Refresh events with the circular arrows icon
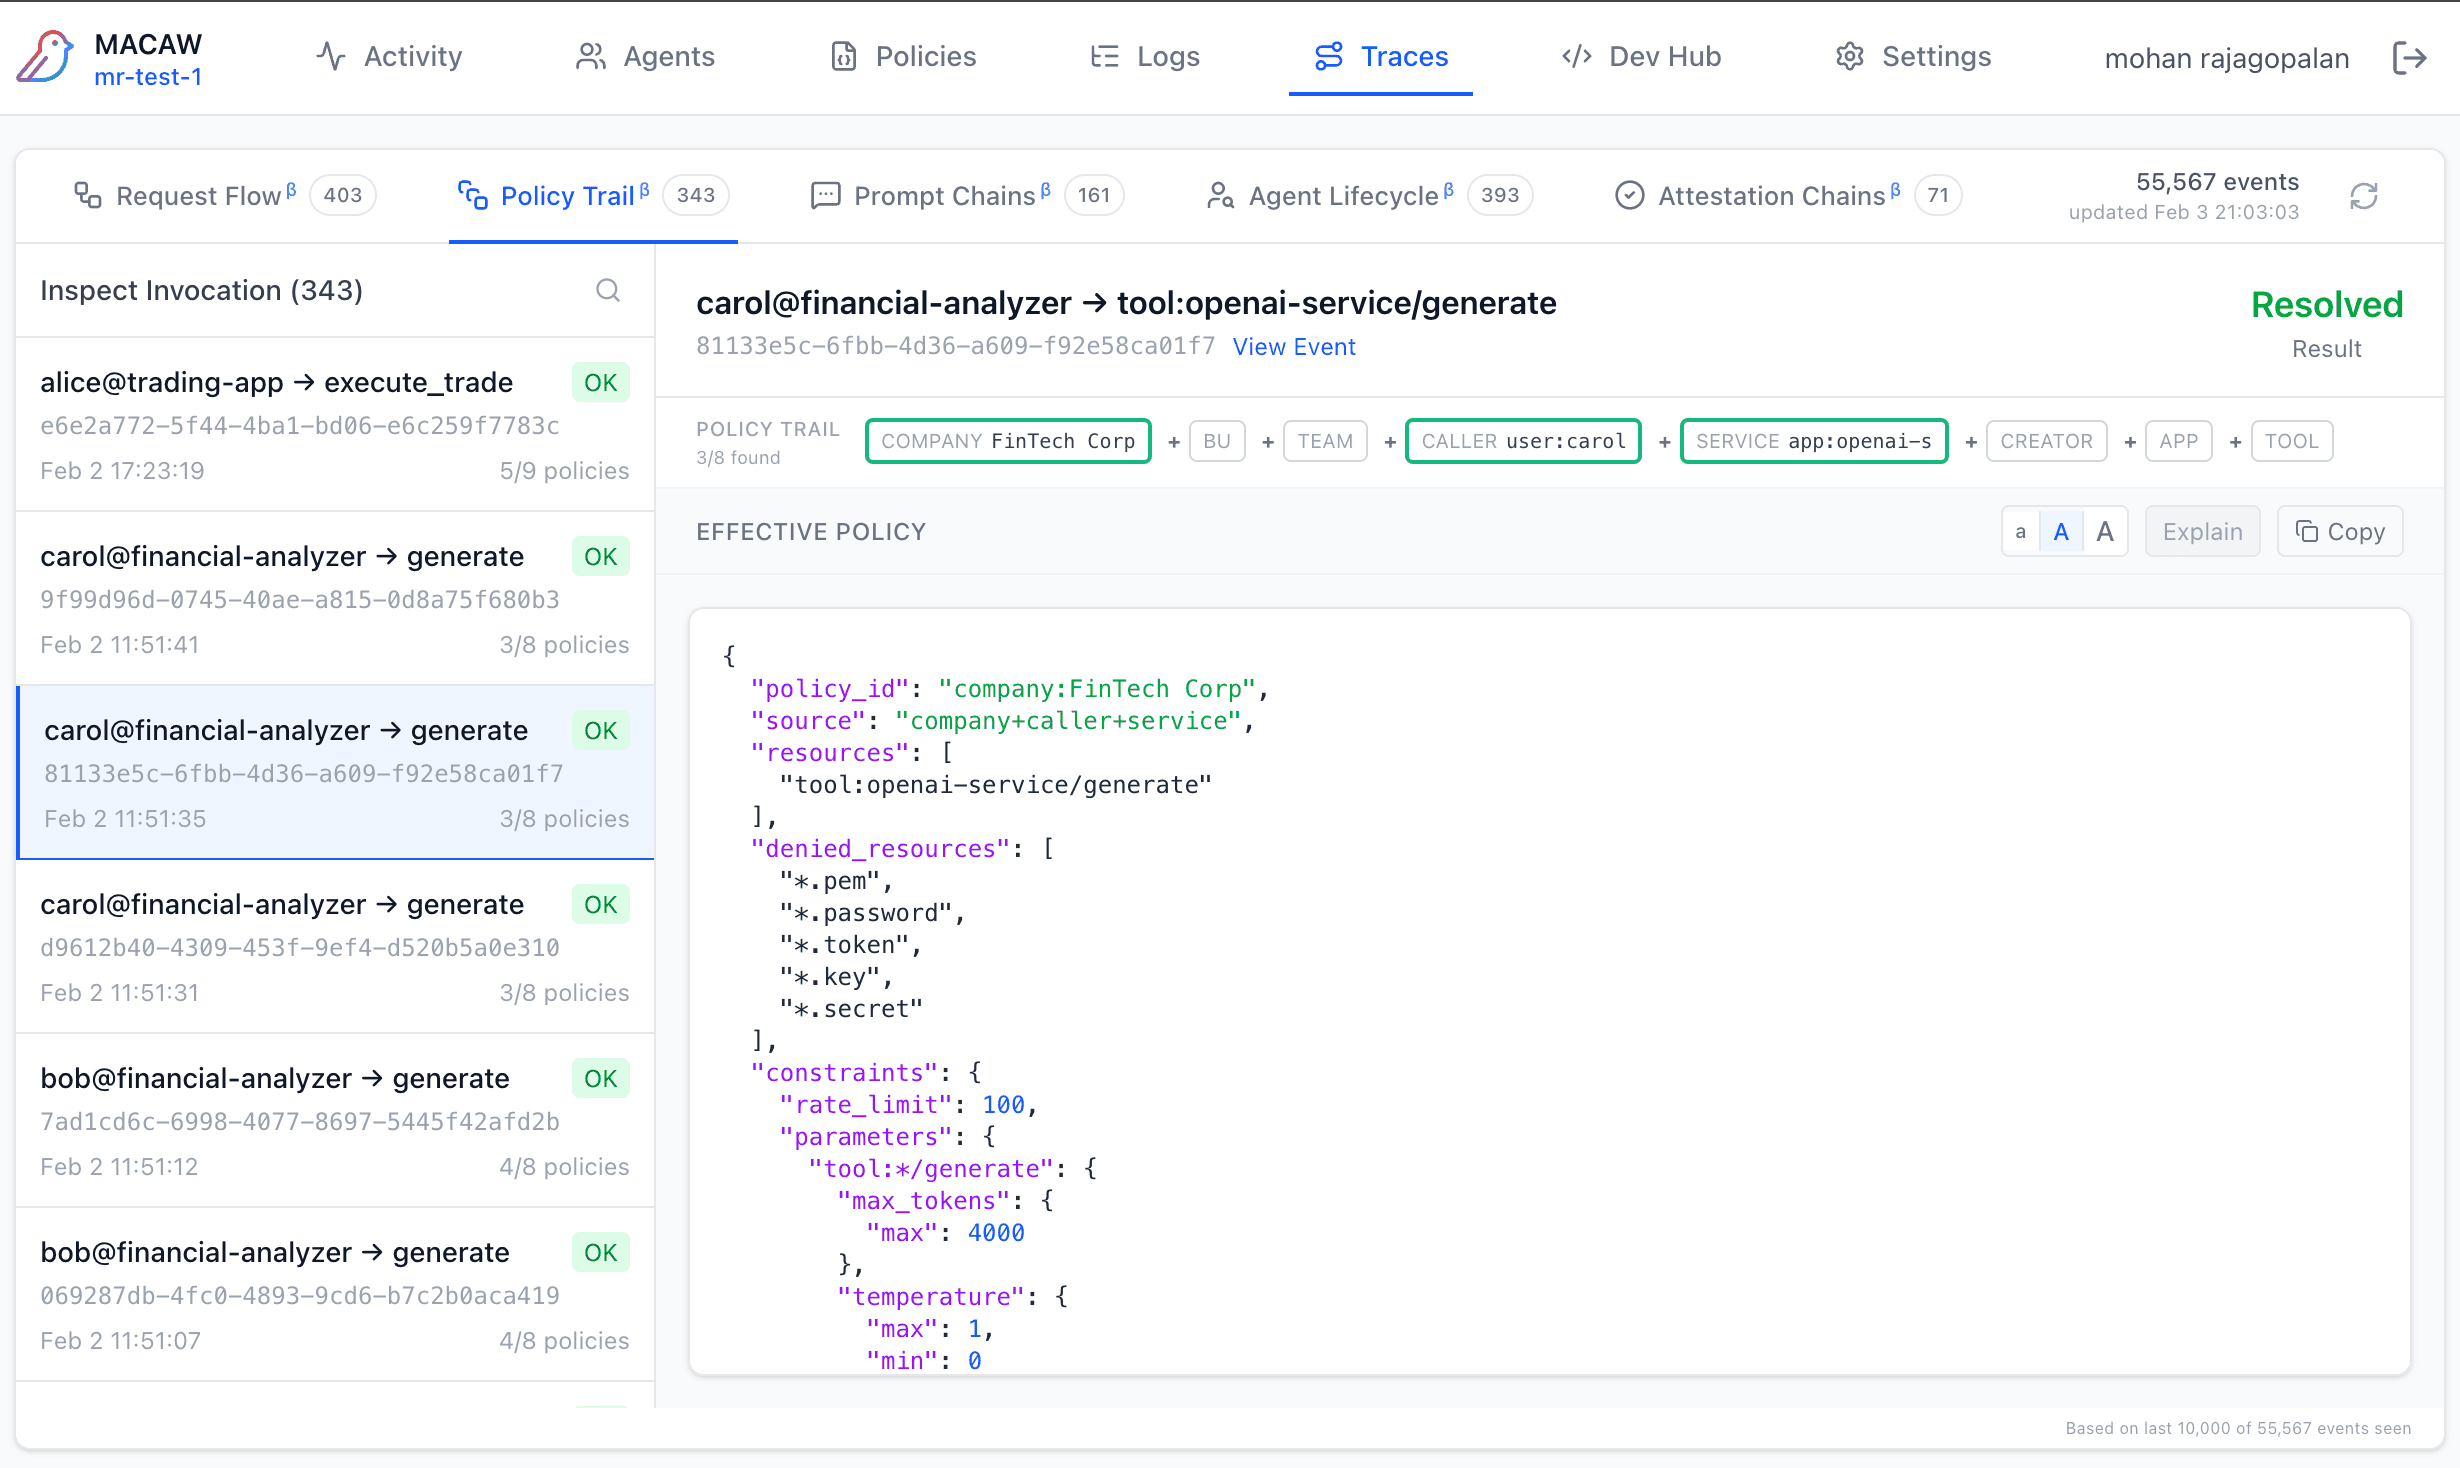This screenshot has height=1468, width=2460. coord(2364,196)
